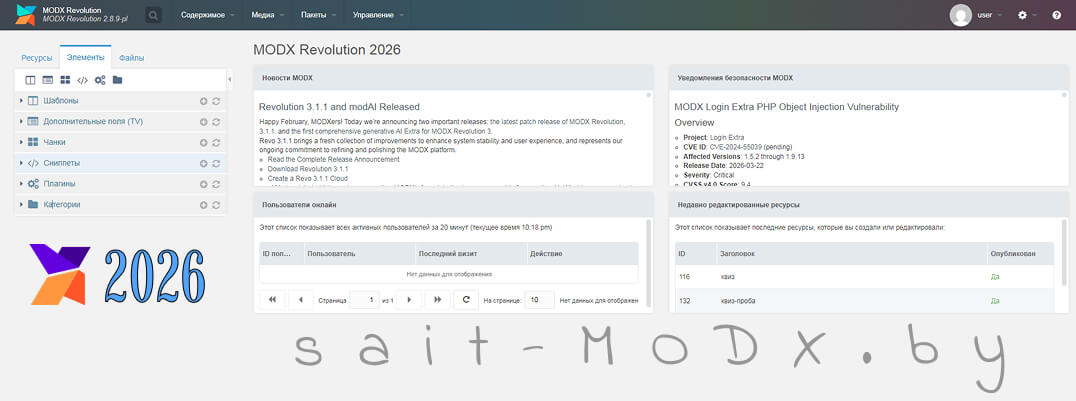Collapse the left sidebar panel arrow
Screen dimensions: 1076x401
click(230, 79)
